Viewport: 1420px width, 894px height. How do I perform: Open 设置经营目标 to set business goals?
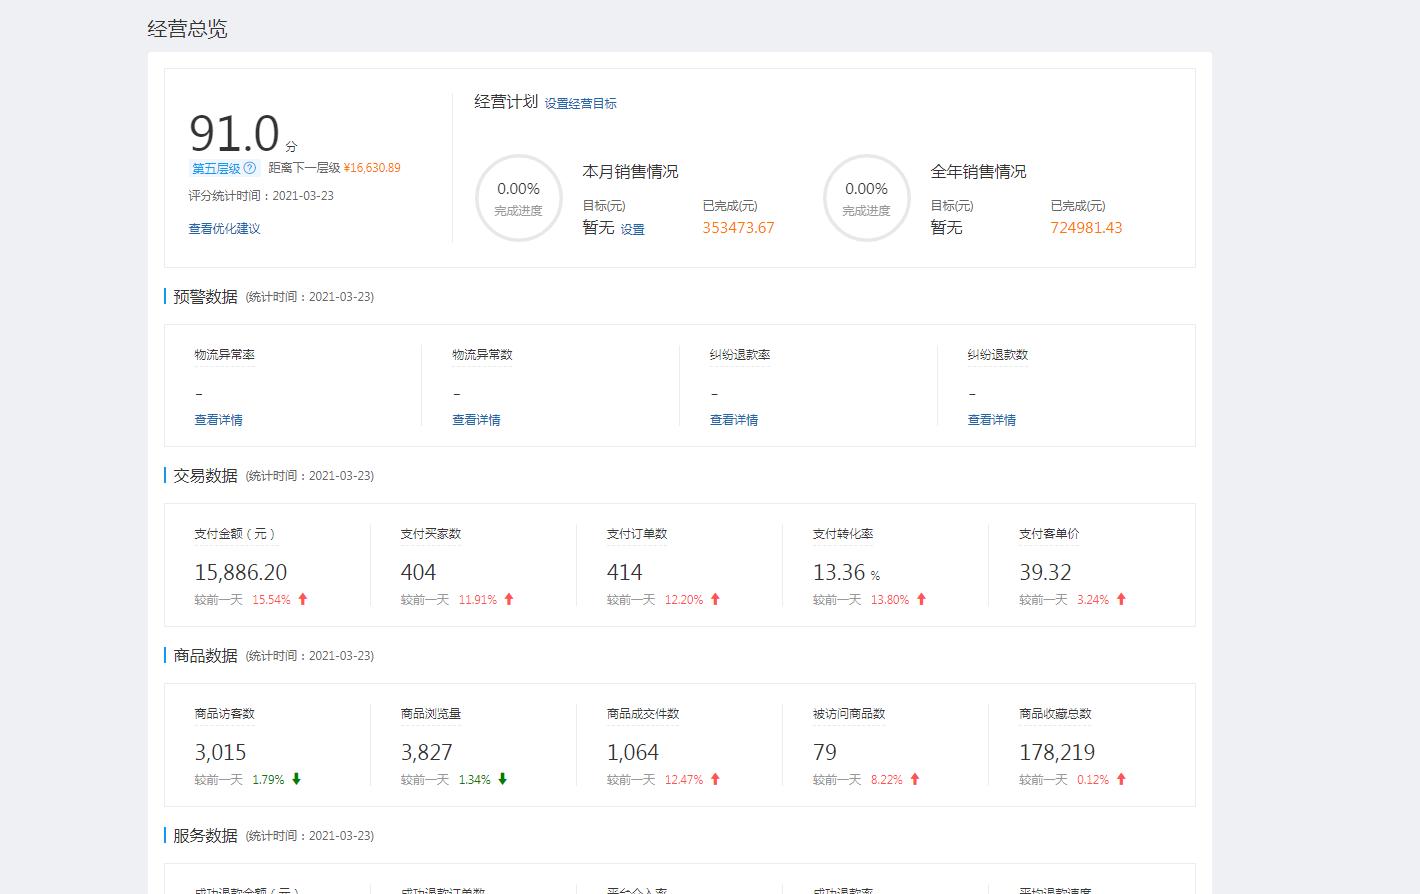click(x=582, y=103)
